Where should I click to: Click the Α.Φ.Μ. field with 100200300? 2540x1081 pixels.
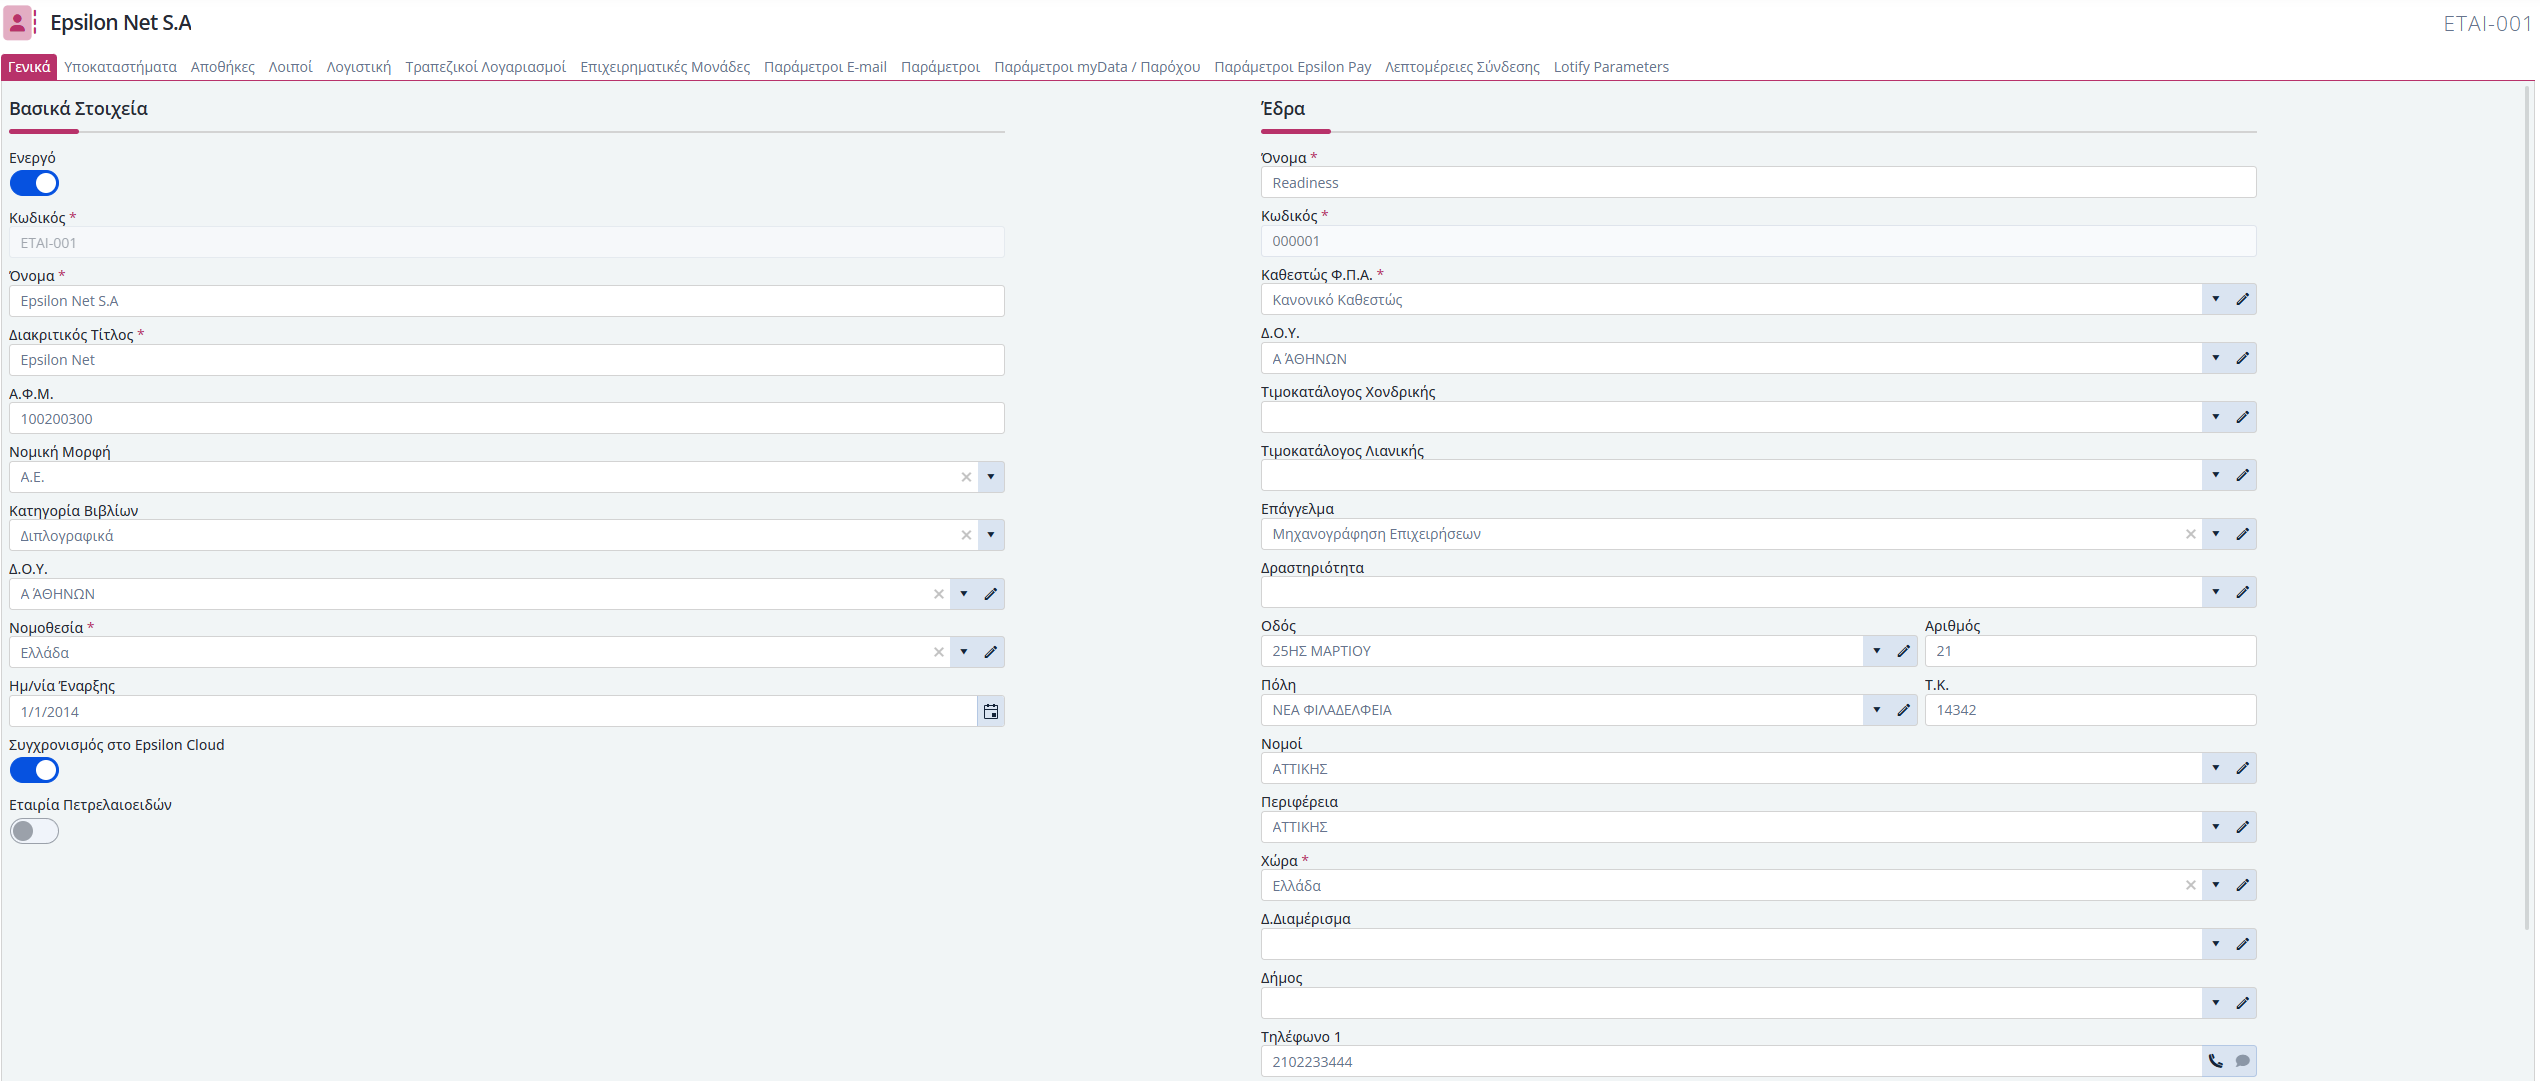[506, 419]
